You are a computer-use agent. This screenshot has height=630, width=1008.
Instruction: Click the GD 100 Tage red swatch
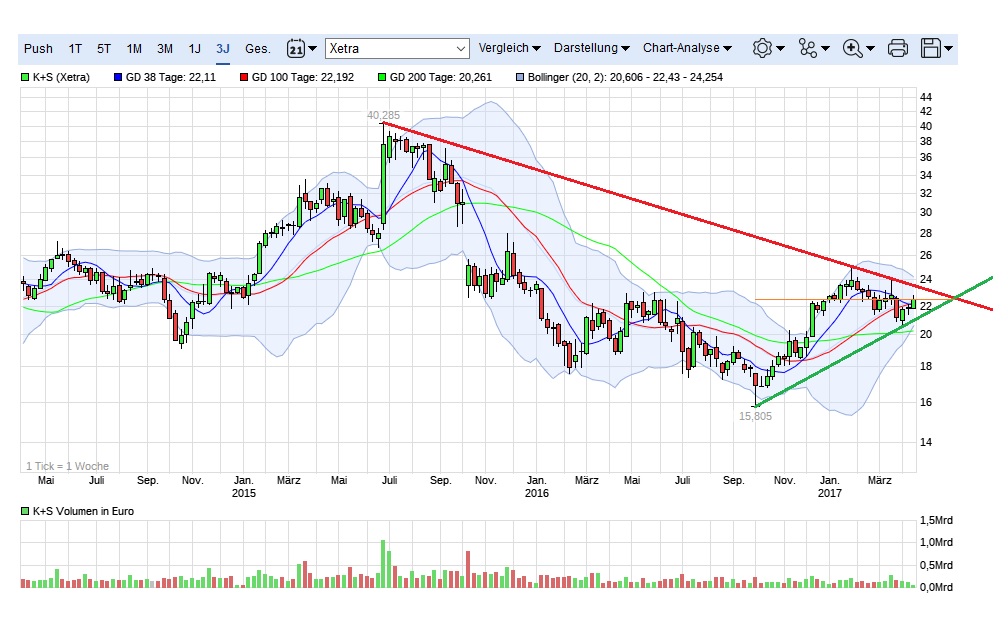(x=244, y=77)
